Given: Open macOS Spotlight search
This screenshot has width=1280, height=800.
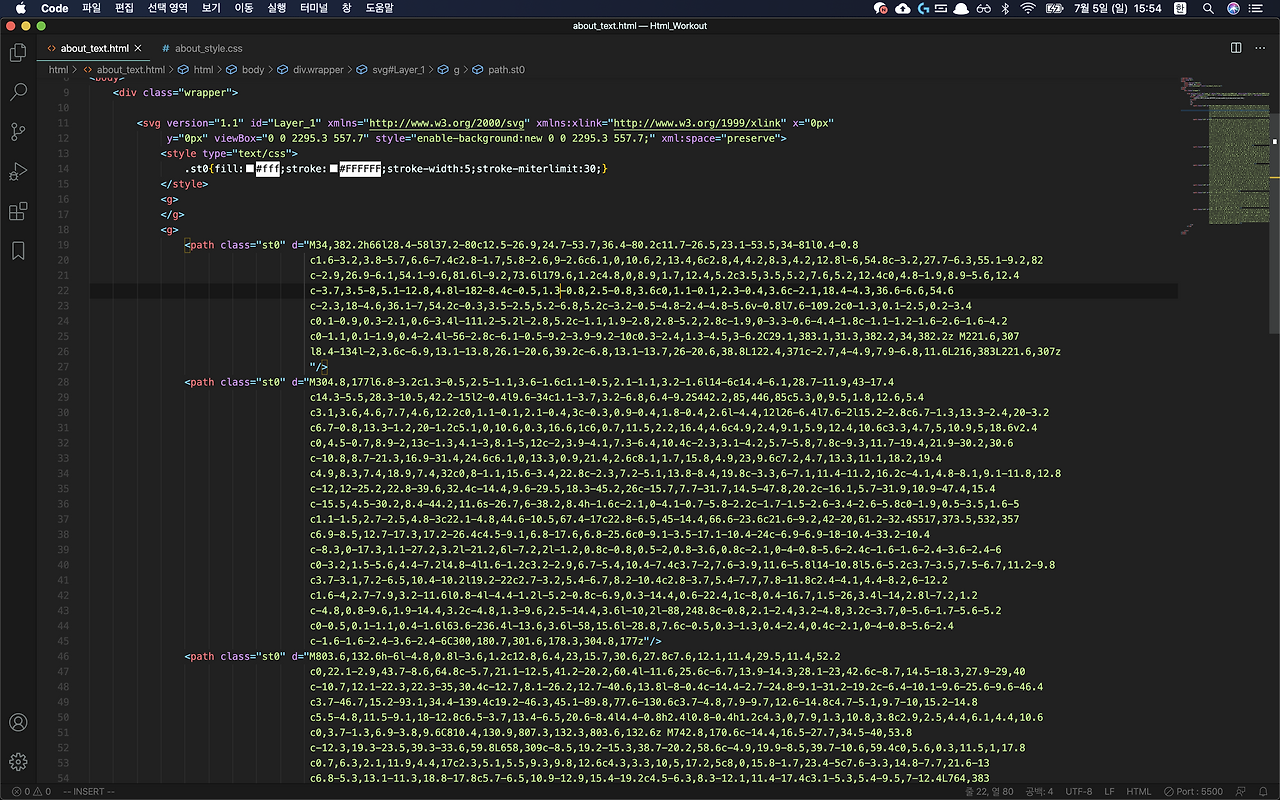Looking at the screenshot, I should tap(1208, 8).
